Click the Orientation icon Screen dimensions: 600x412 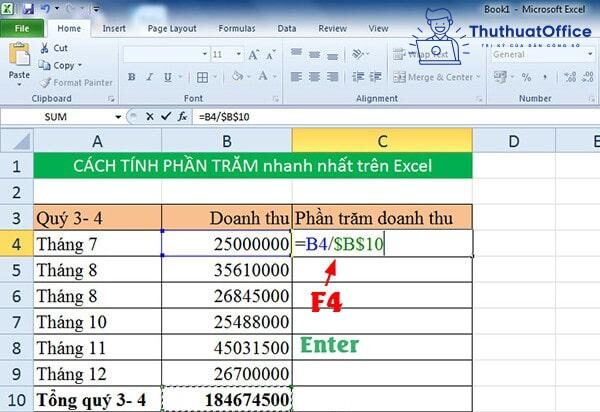(x=358, y=54)
